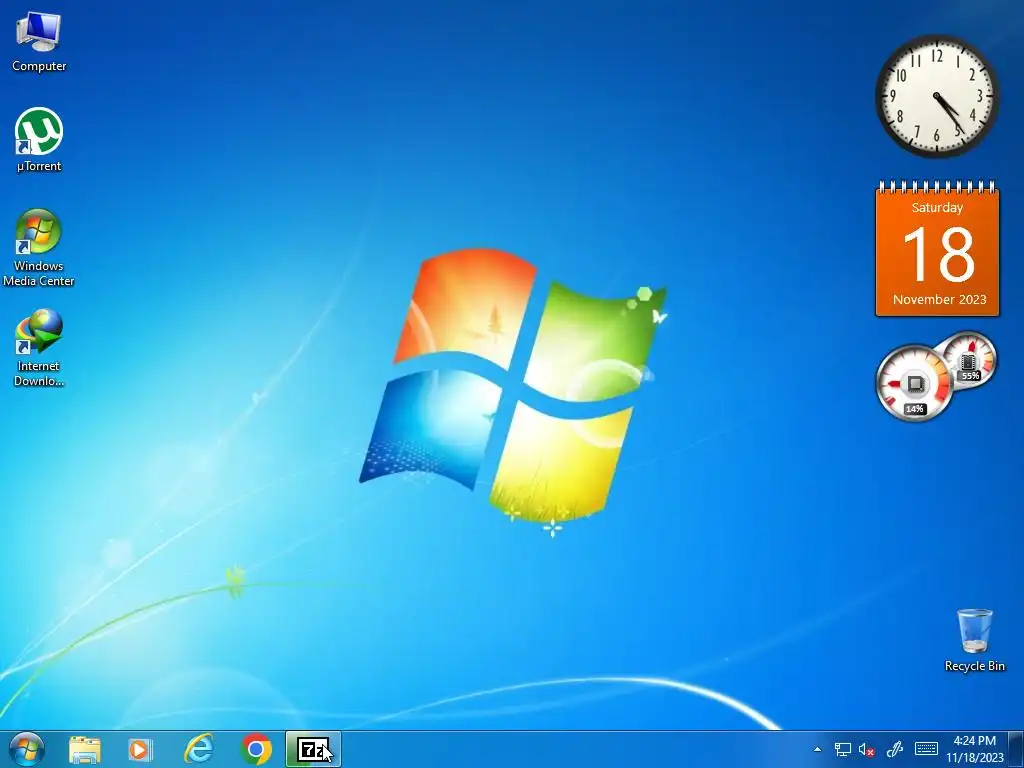Open the Start menu orb
This screenshot has width=1024, height=768.
tap(27, 749)
